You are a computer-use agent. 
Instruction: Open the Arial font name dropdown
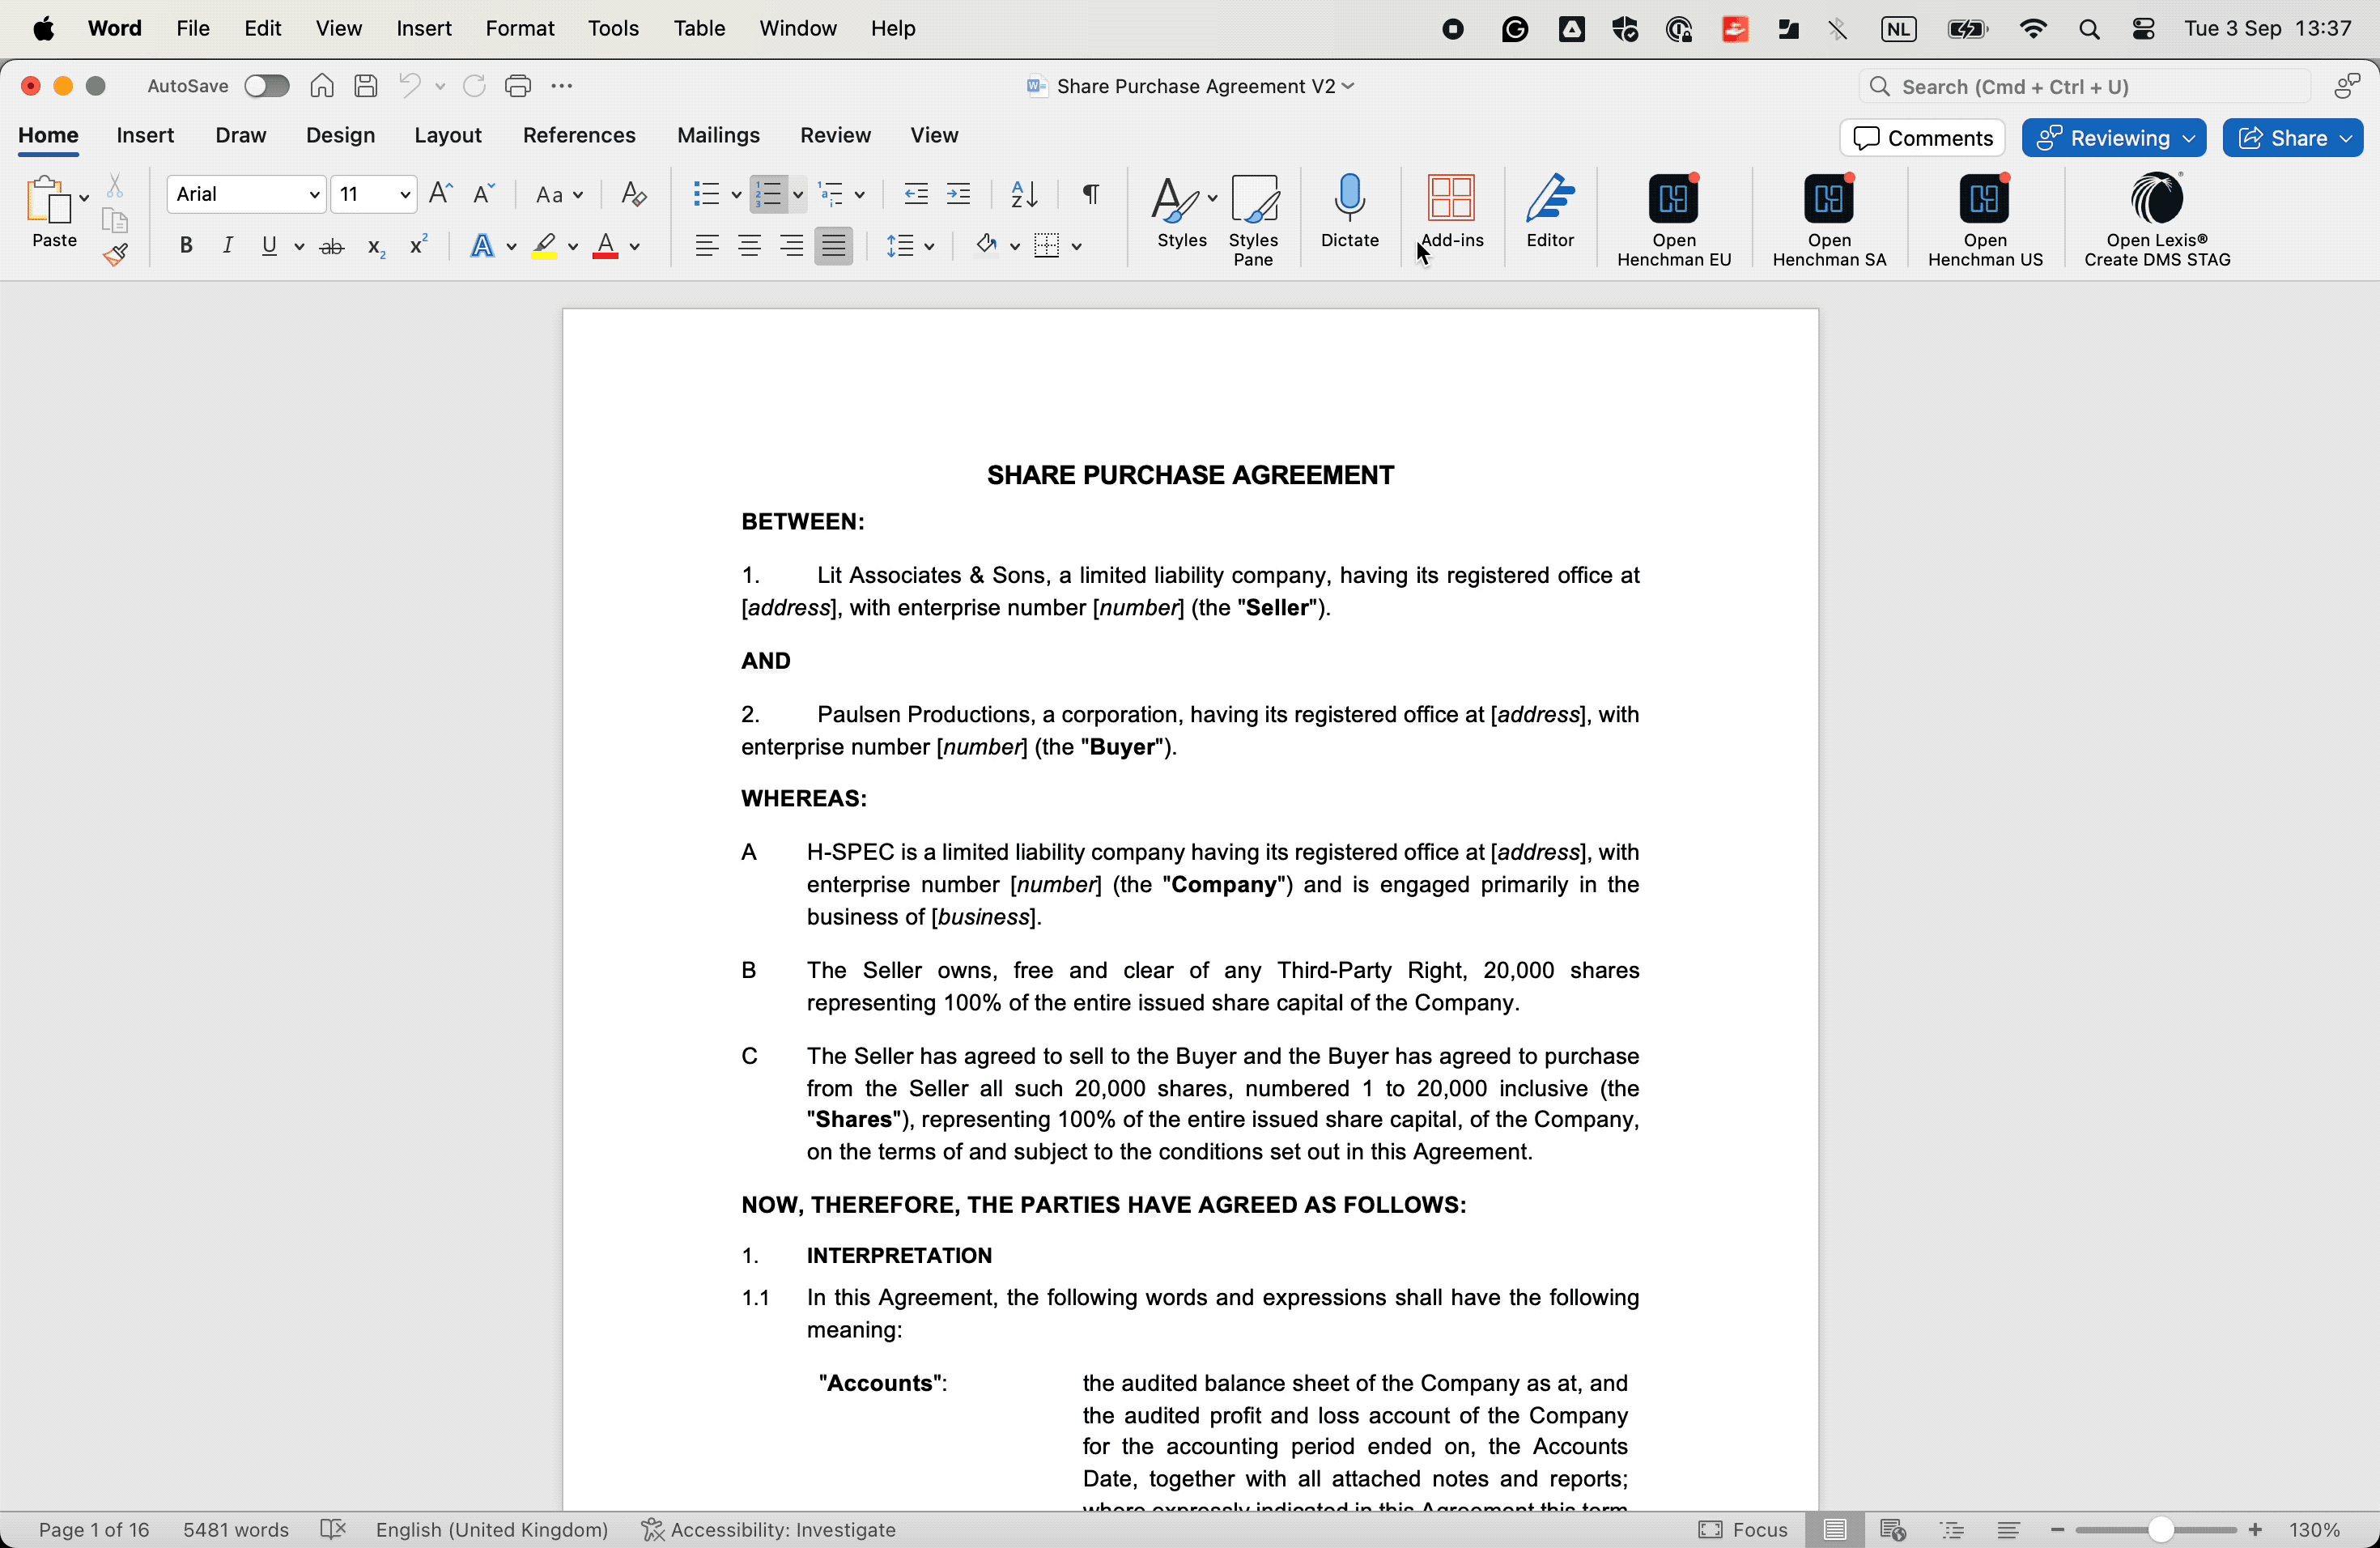pos(313,194)
